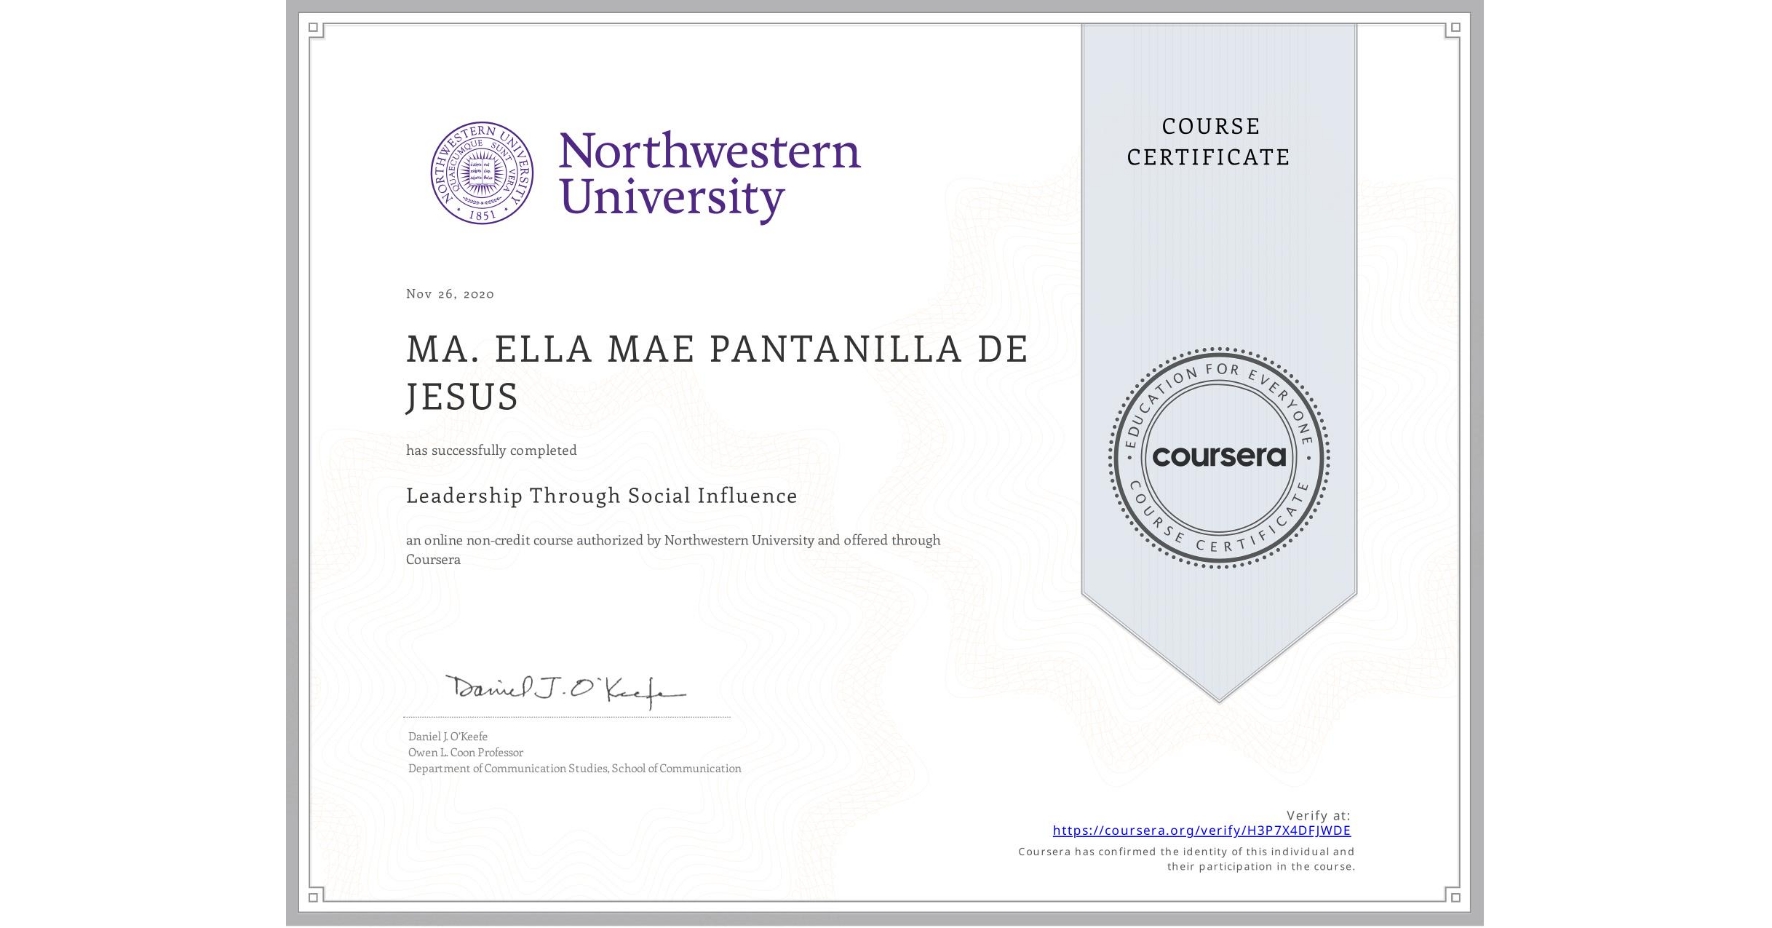Click the recipient name MA. ELLA MAE PANTANILLA DE JESUS
1772x928 pixels.
click(x=716, y=372)
